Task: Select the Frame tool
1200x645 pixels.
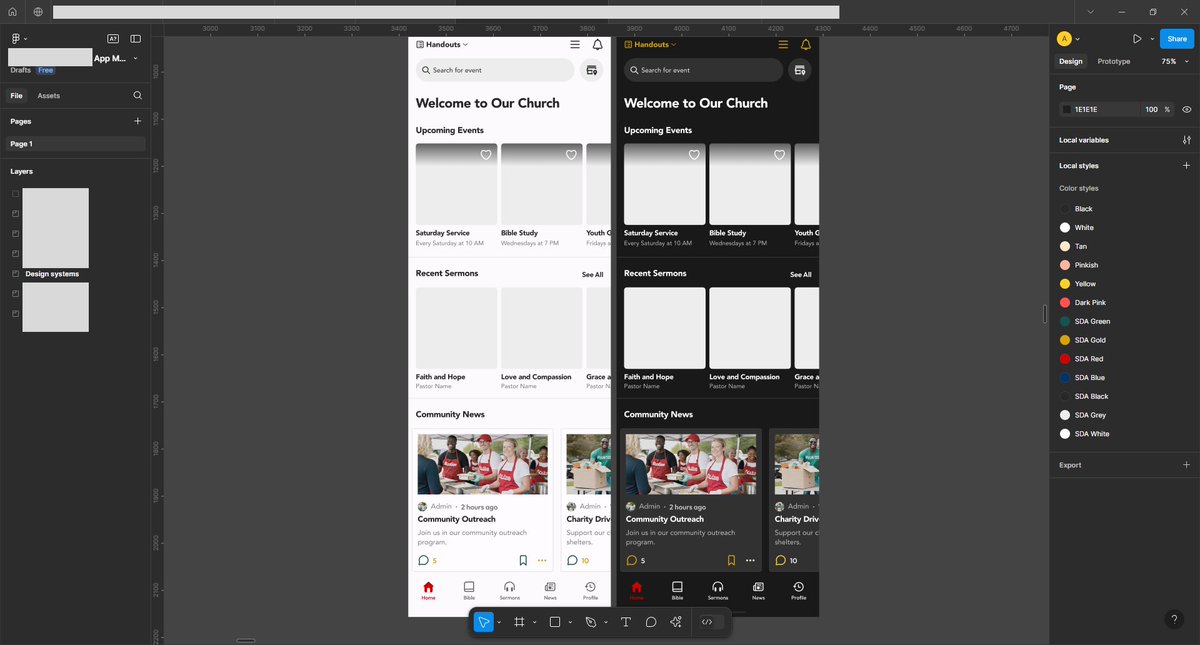Action: coord(519,622)
